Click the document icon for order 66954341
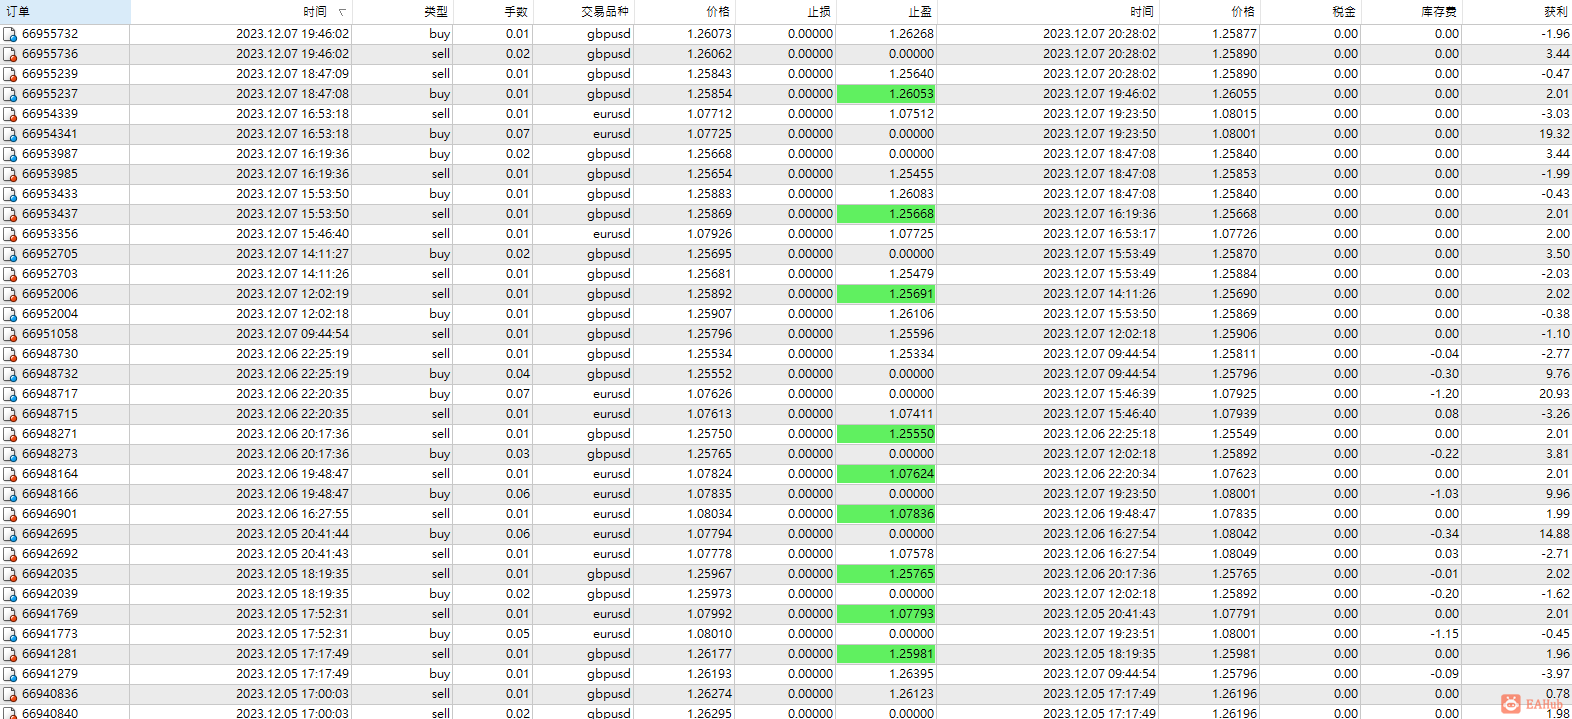The height and width of the screenshot is (719, 1572). pos(10,134)
